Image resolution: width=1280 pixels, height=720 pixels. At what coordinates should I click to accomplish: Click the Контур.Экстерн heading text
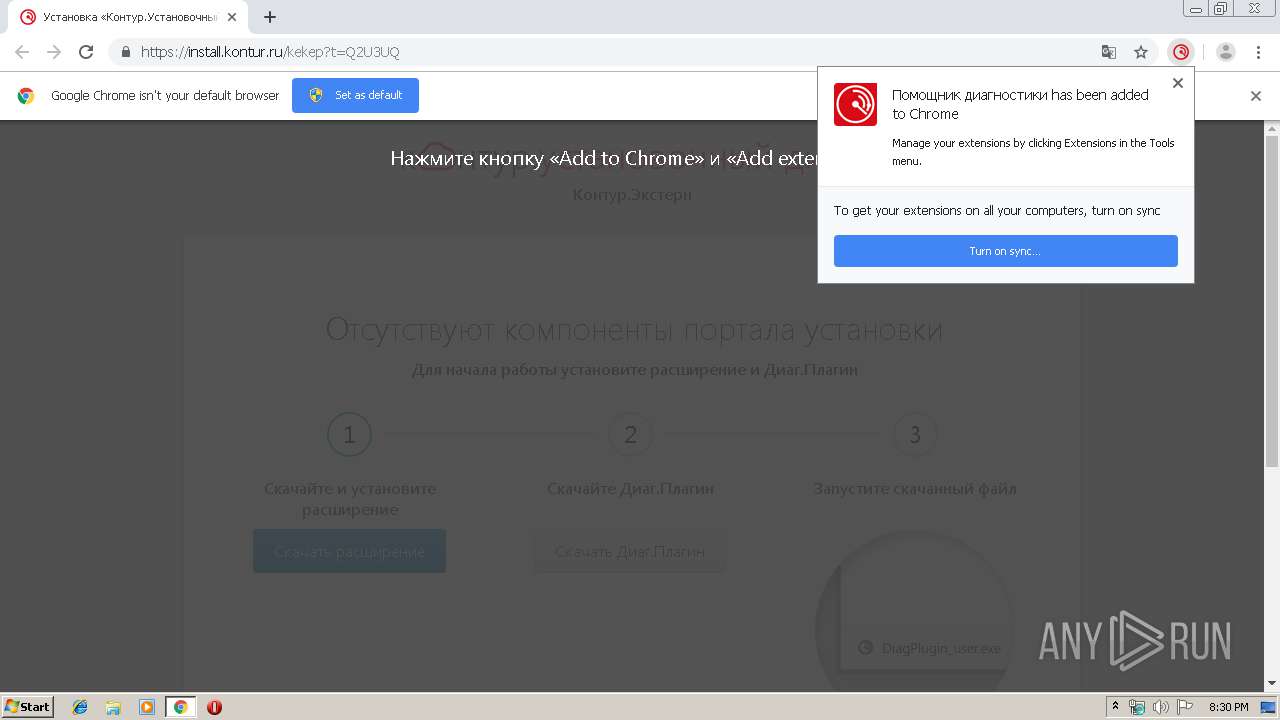pyautogui.click(x=632, y=194)
